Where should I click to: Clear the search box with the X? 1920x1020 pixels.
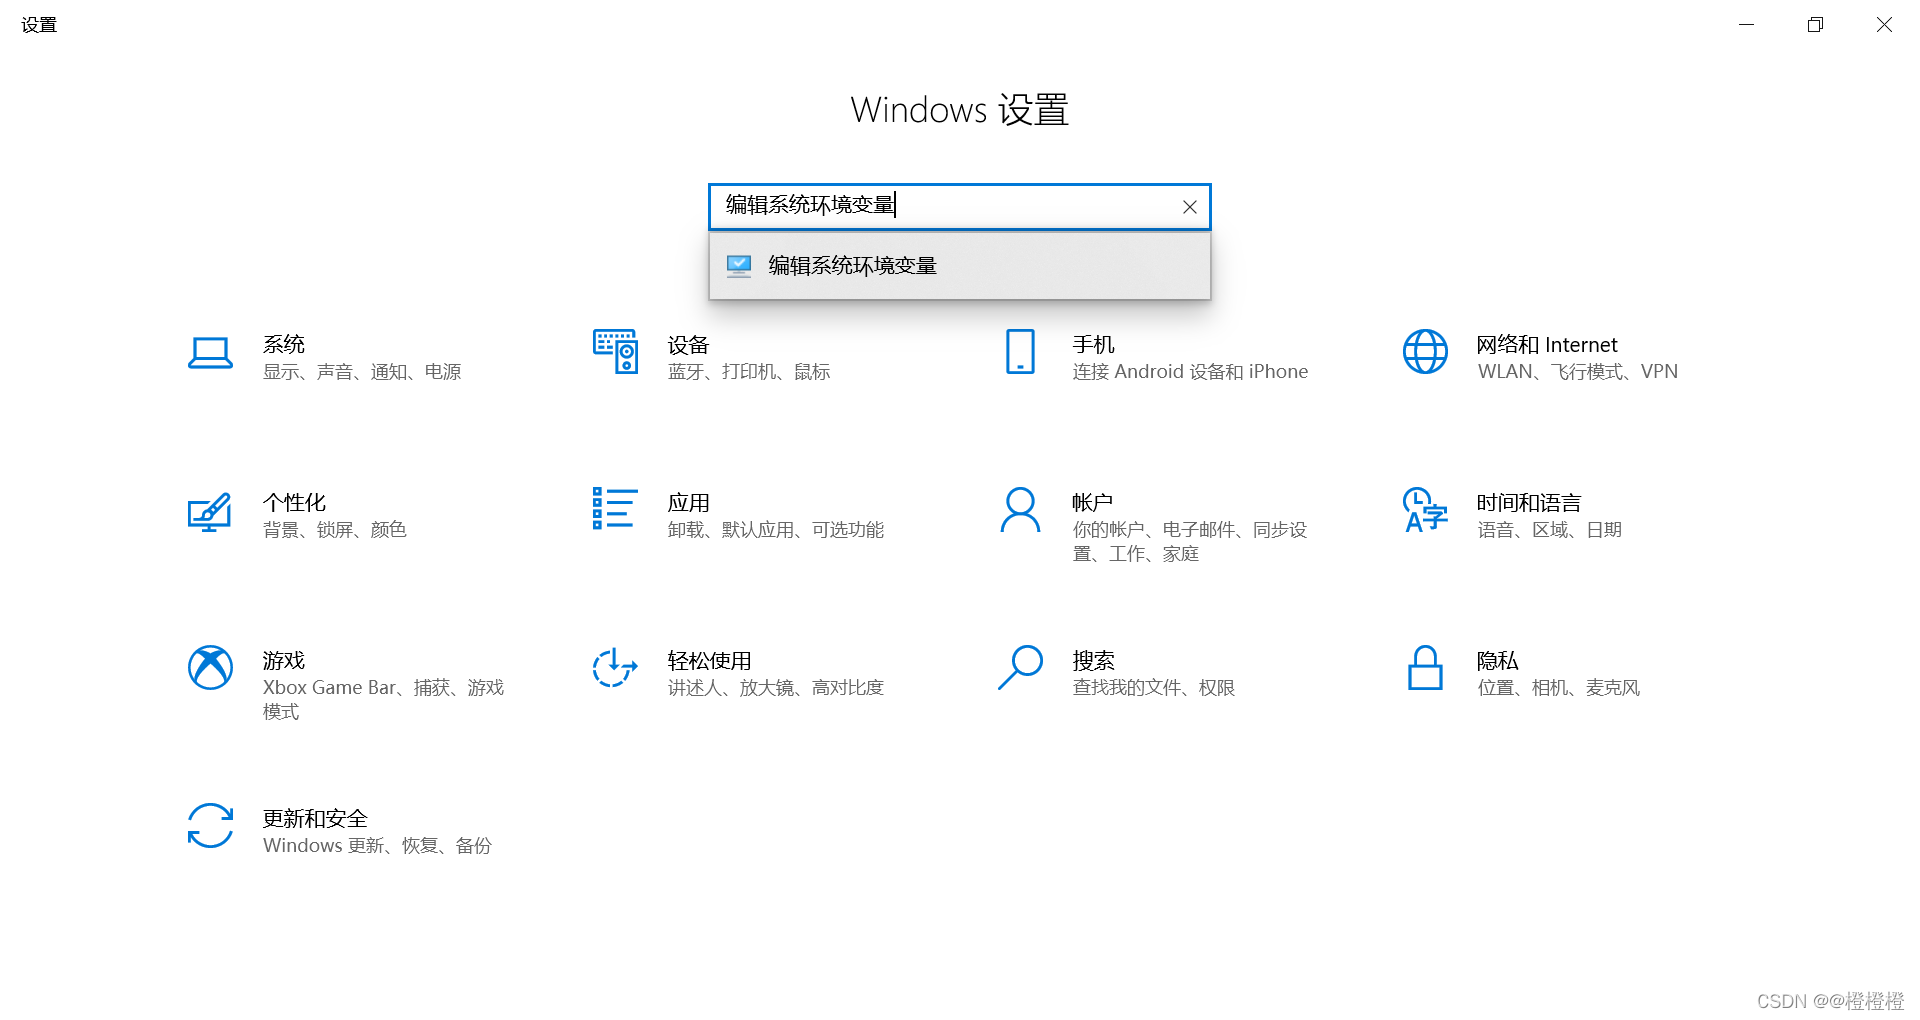1189,206
